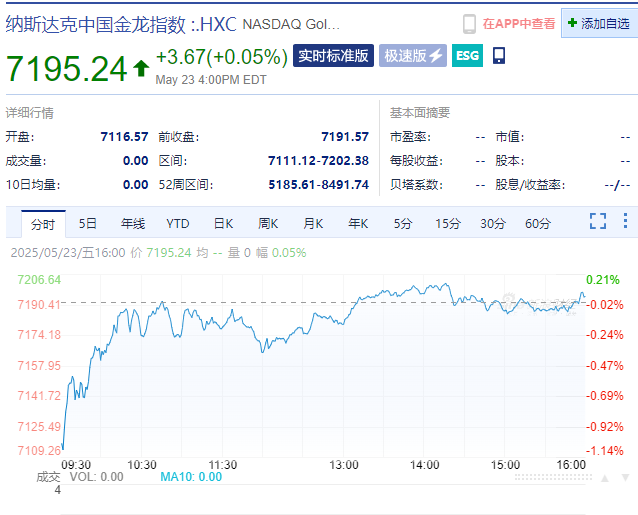
Task: Select the 月K chart tab
Action: coord(313,223)
